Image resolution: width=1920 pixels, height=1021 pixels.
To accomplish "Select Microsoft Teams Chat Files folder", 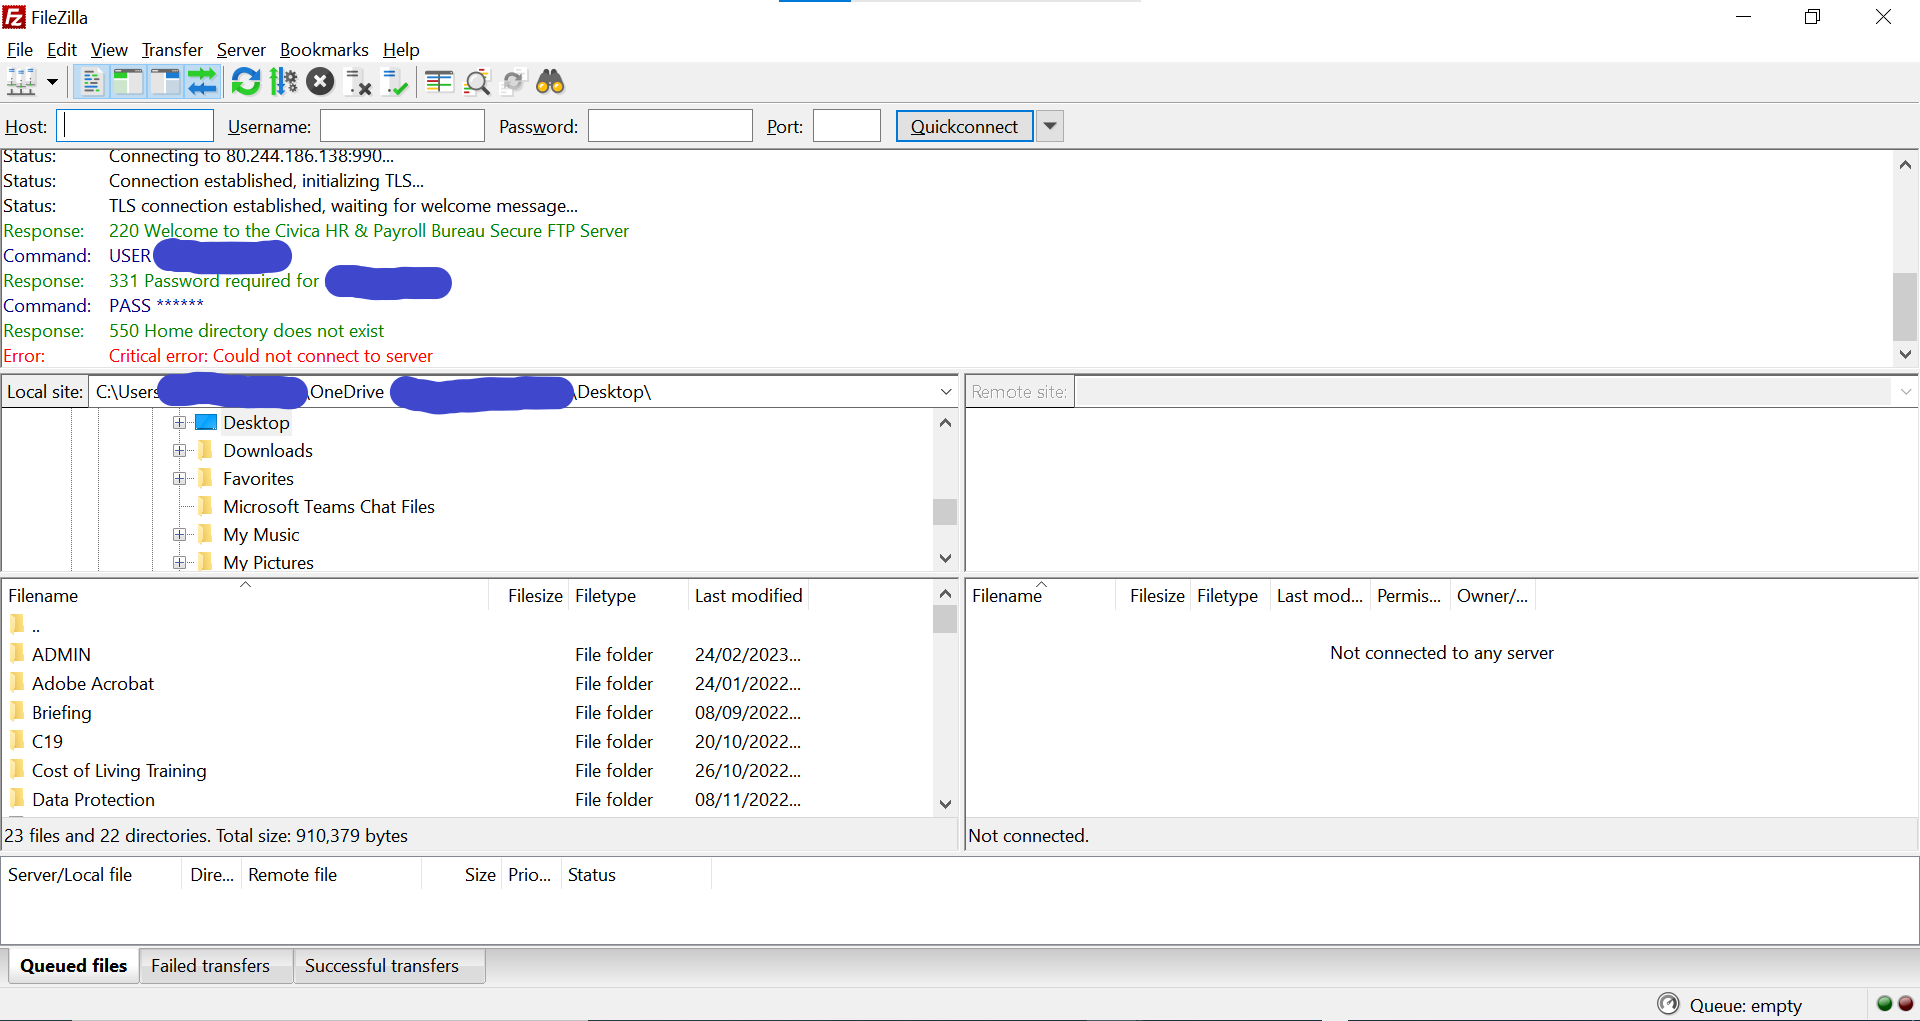I will 329,507.
